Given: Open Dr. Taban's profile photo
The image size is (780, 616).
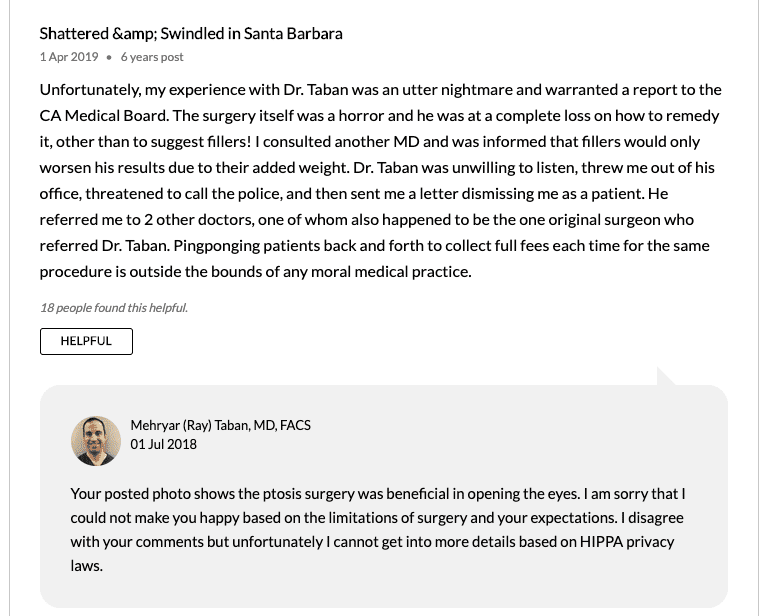Looking at the screenshot, I should (96, 441).
